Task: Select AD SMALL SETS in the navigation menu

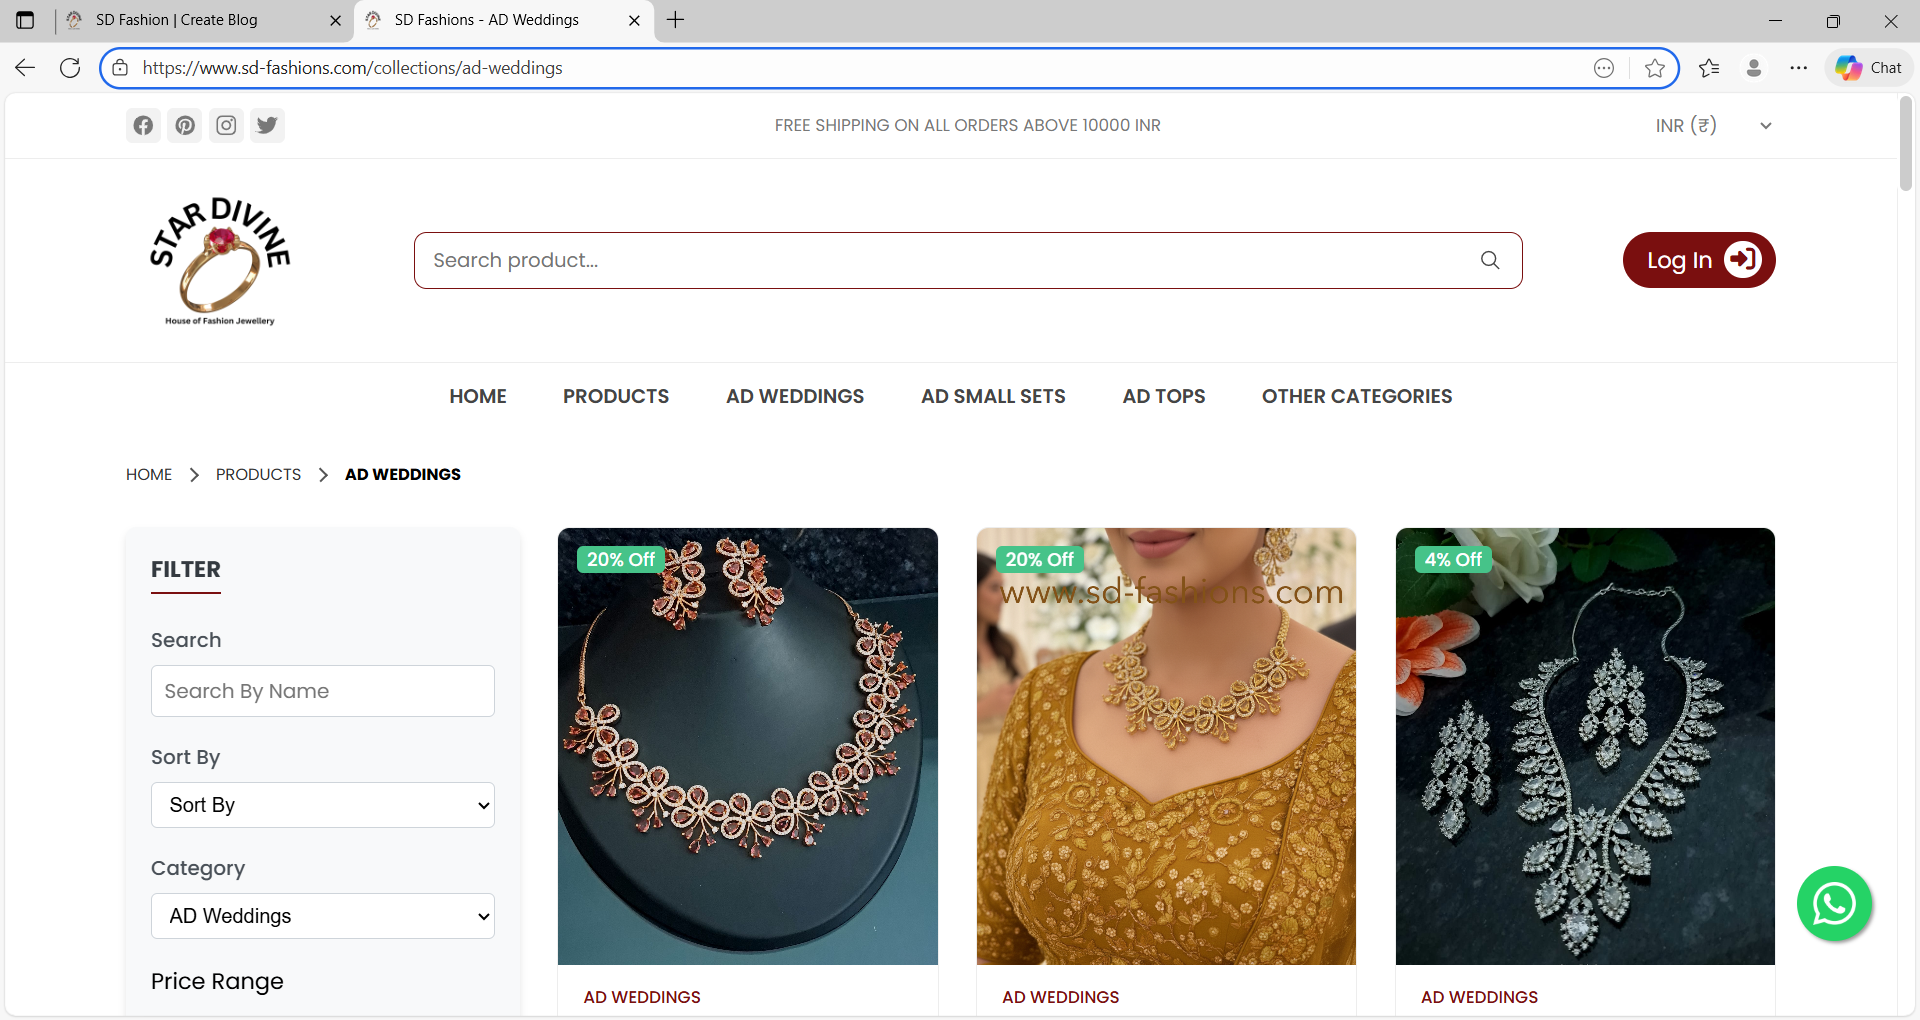Action: pos(992,396)
